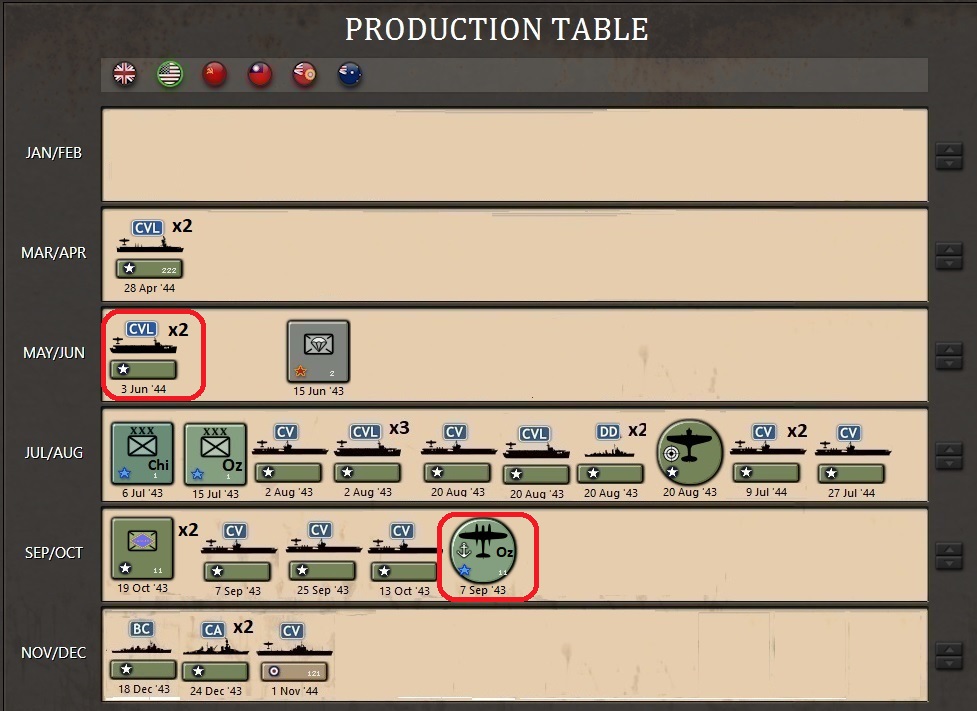Click the up arrow for the JUL/AUG row

coord(949,449)
